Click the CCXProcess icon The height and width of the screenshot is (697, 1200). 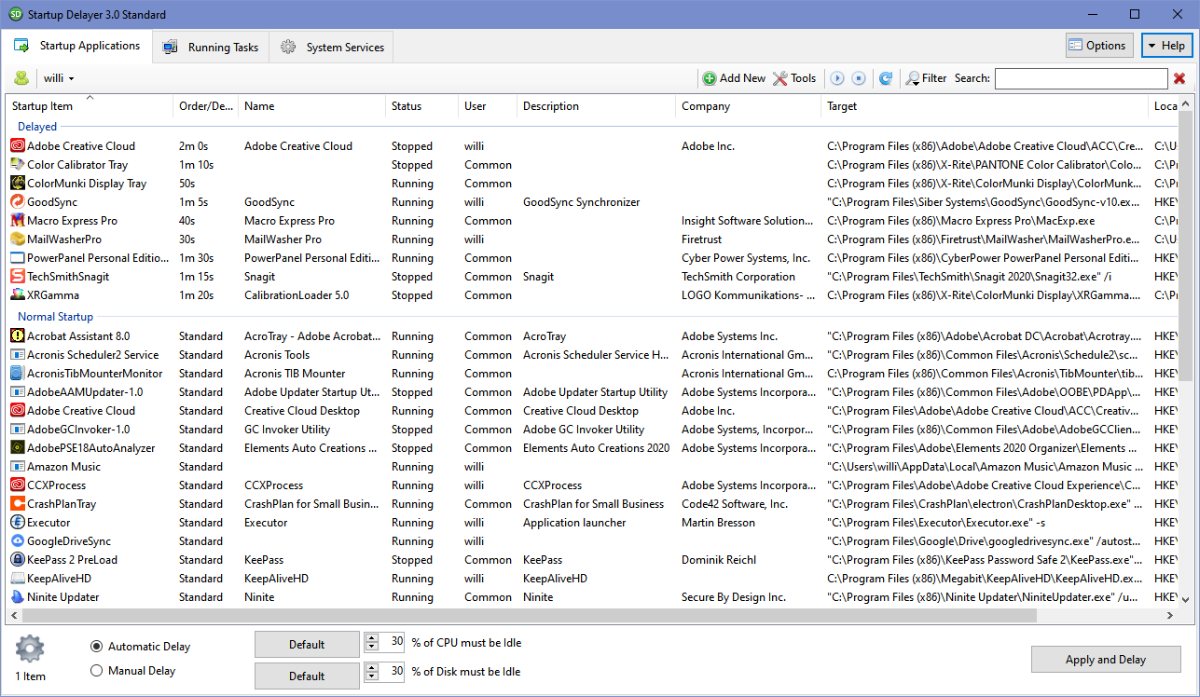(17, 485)
